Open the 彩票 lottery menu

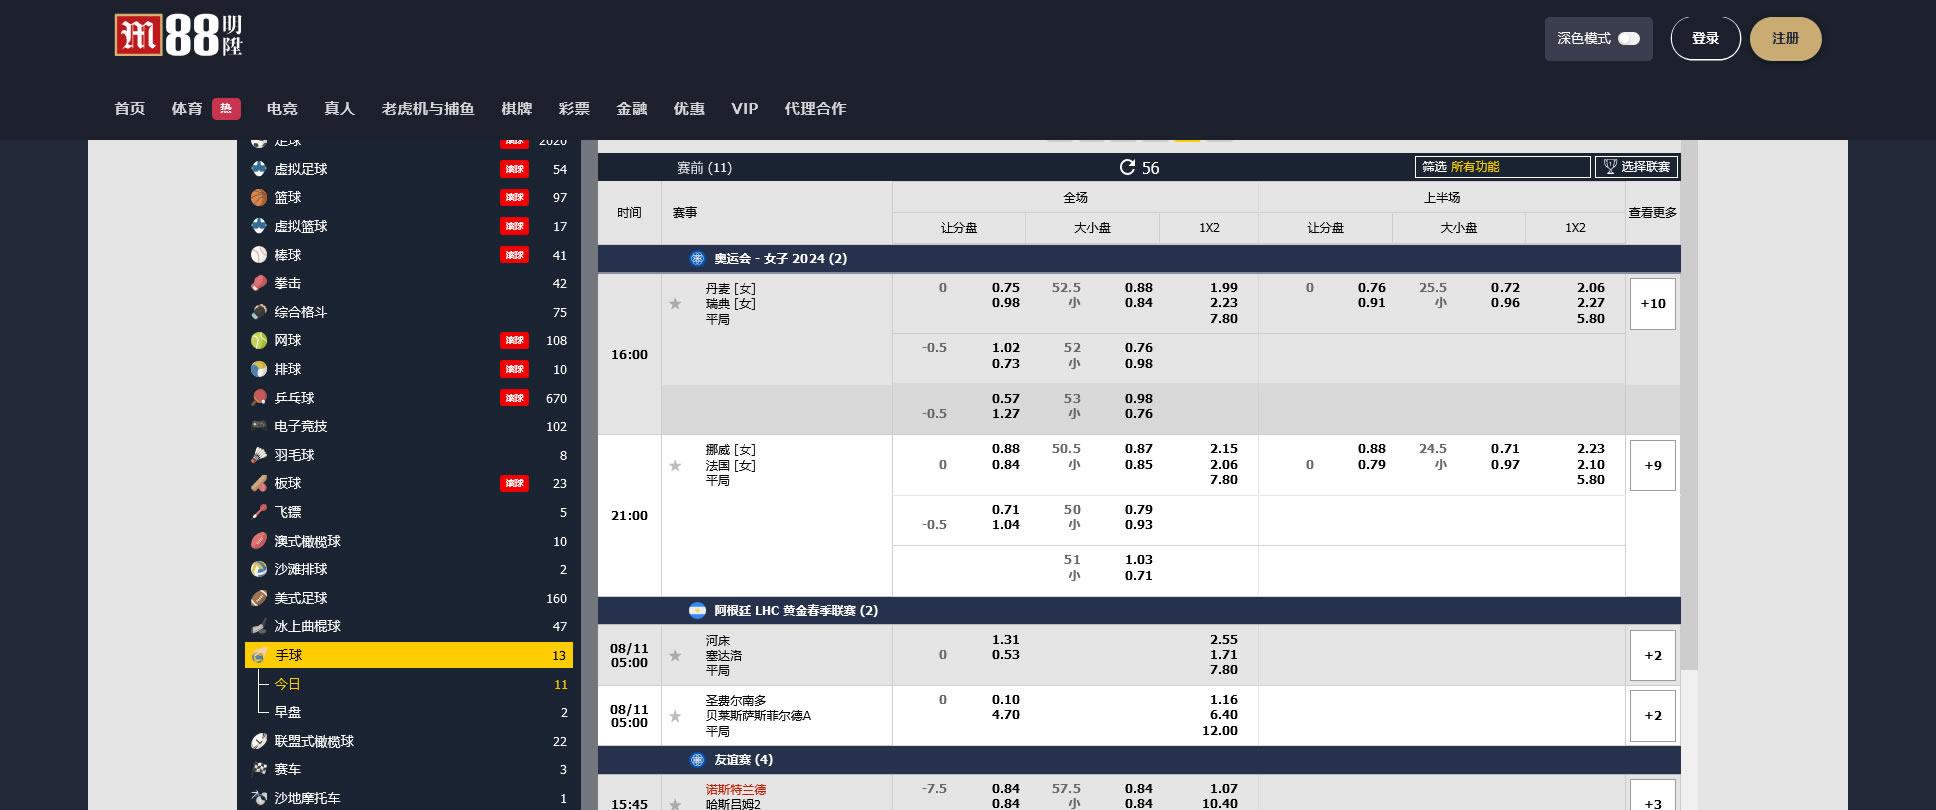click(574, 108)
